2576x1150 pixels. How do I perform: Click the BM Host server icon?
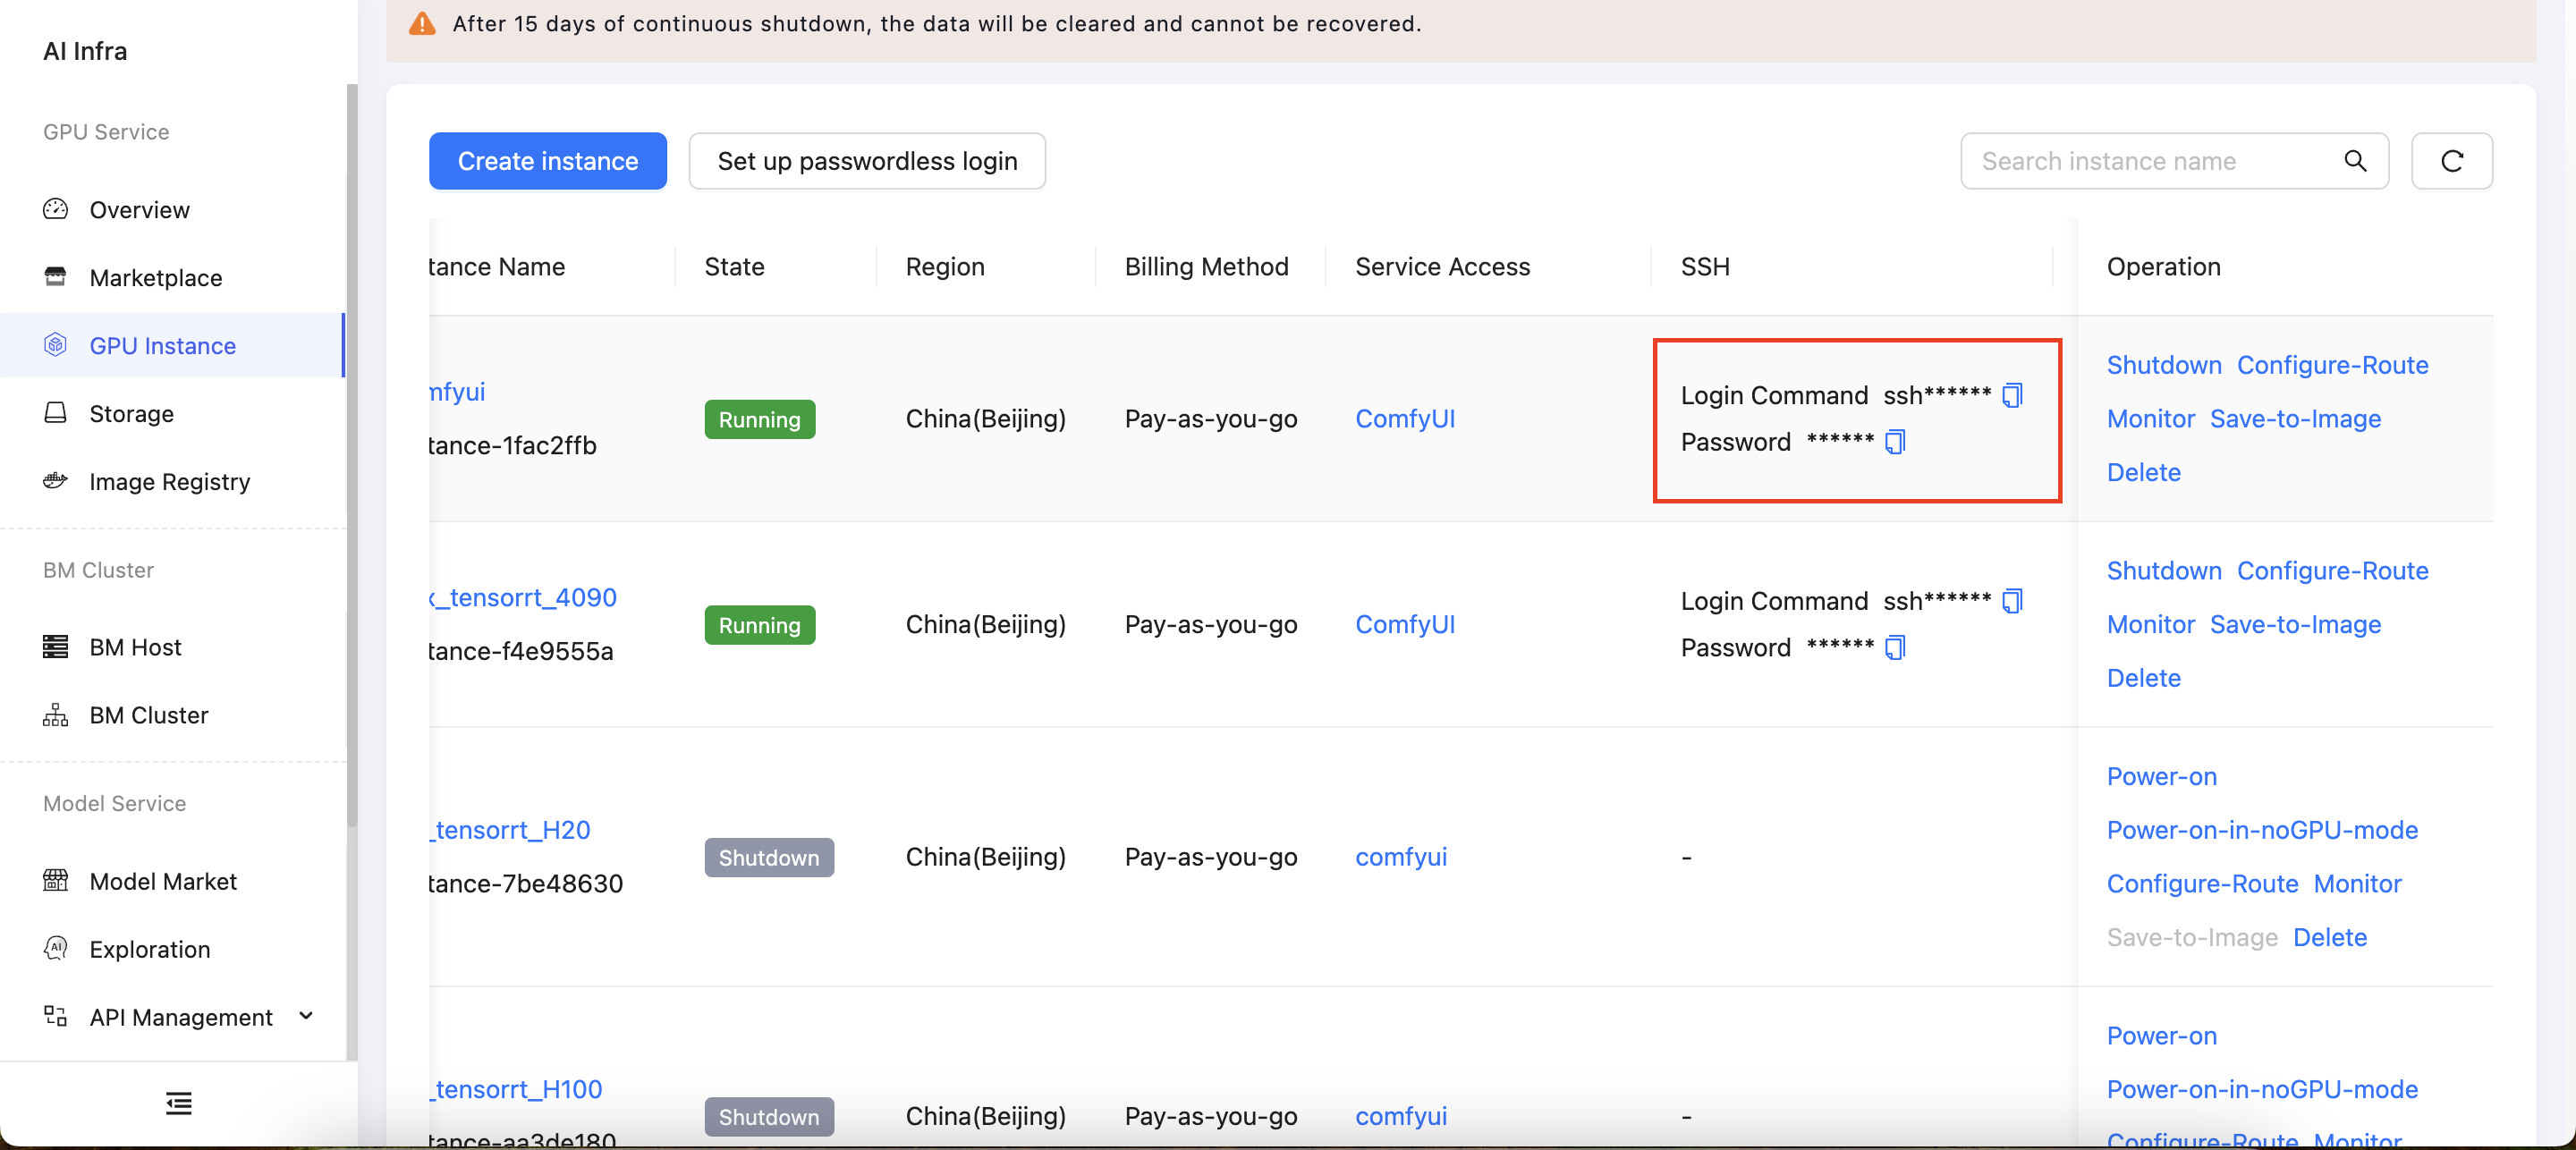click(56, 647)
